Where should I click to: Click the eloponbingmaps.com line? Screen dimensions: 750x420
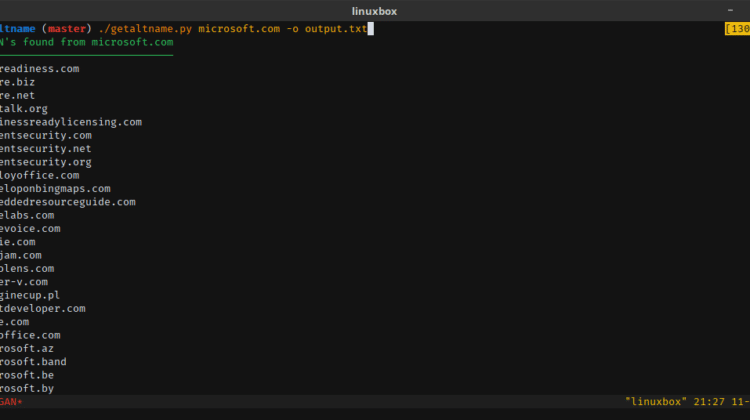tap(55, 188)
